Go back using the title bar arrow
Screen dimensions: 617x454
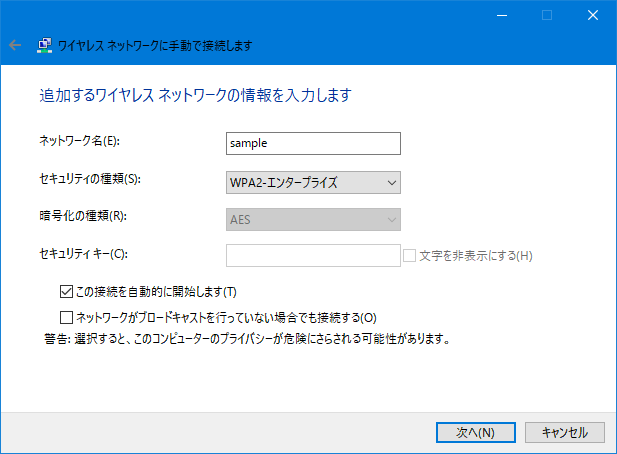point(15,45)
